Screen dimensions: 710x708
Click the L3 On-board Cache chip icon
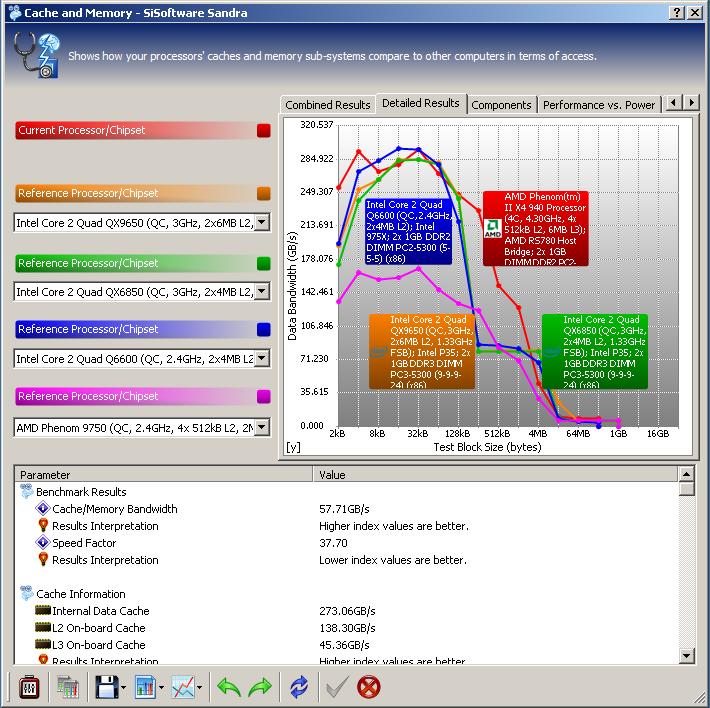(x=43, y=644)
